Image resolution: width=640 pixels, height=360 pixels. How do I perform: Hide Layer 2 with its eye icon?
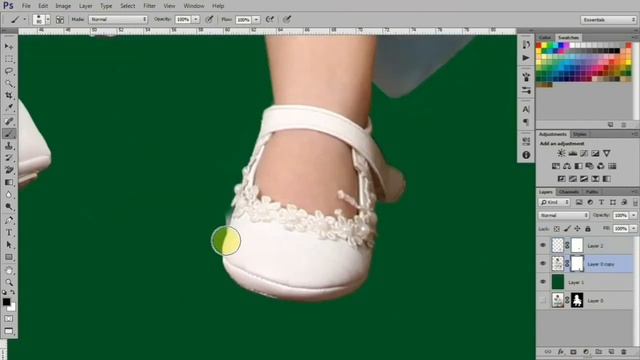click(543, 245)
